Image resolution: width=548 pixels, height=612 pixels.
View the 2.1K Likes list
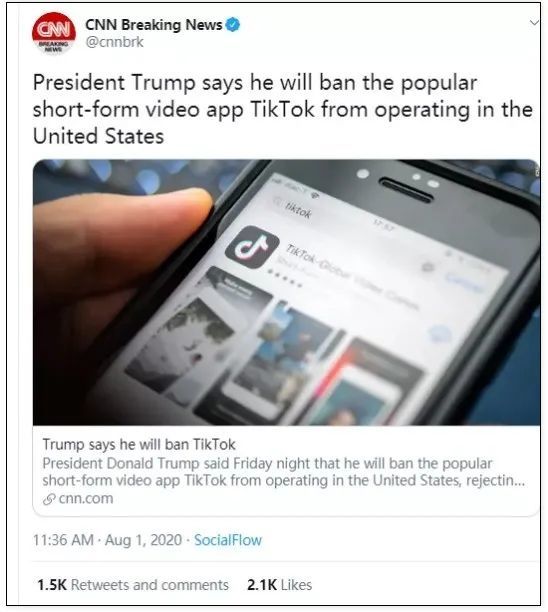(279, 585)
